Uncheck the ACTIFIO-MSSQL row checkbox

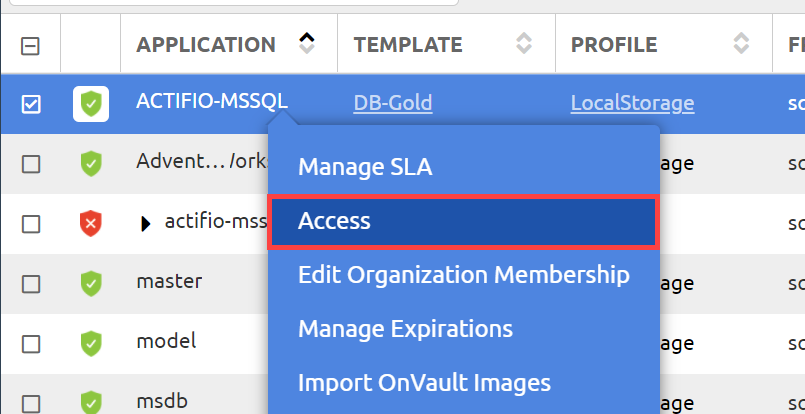coord(31,104)
